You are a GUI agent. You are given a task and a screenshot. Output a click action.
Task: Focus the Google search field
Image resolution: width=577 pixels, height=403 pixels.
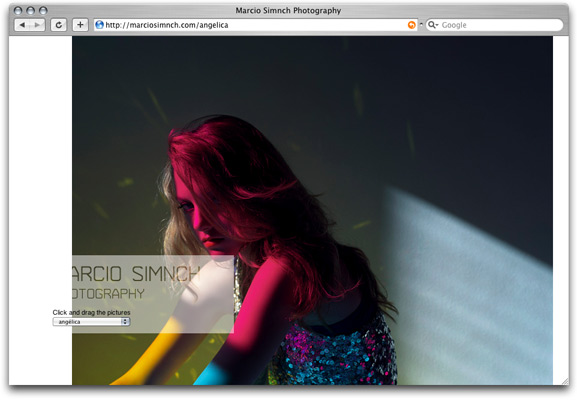pyautogui.click(x=495, y=25)
